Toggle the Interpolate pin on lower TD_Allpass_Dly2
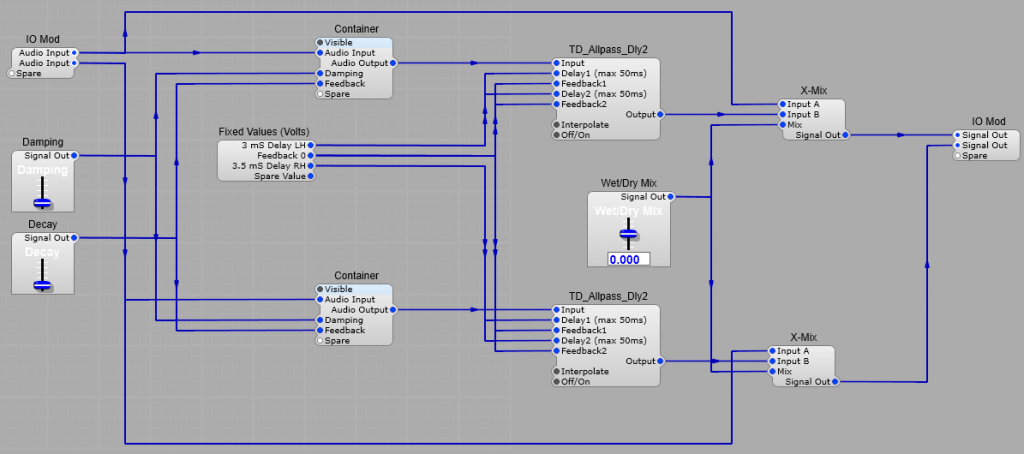The image size is (1024, 454). coord(556,371)
